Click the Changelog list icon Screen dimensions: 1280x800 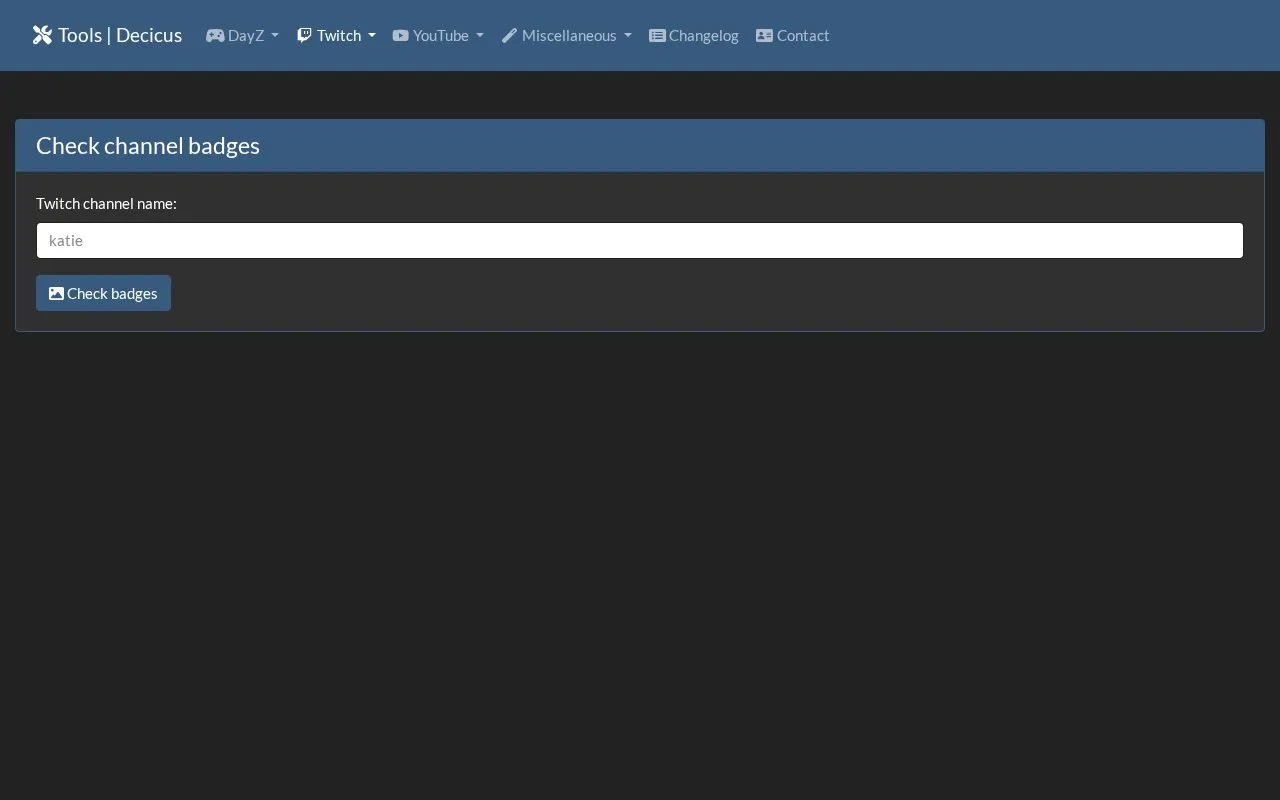tap(657, 35)
